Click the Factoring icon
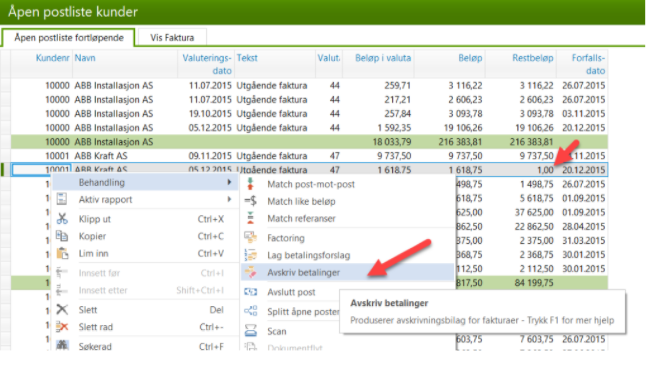The height and width of the screenshot is (384, 646). coord(250,238)
